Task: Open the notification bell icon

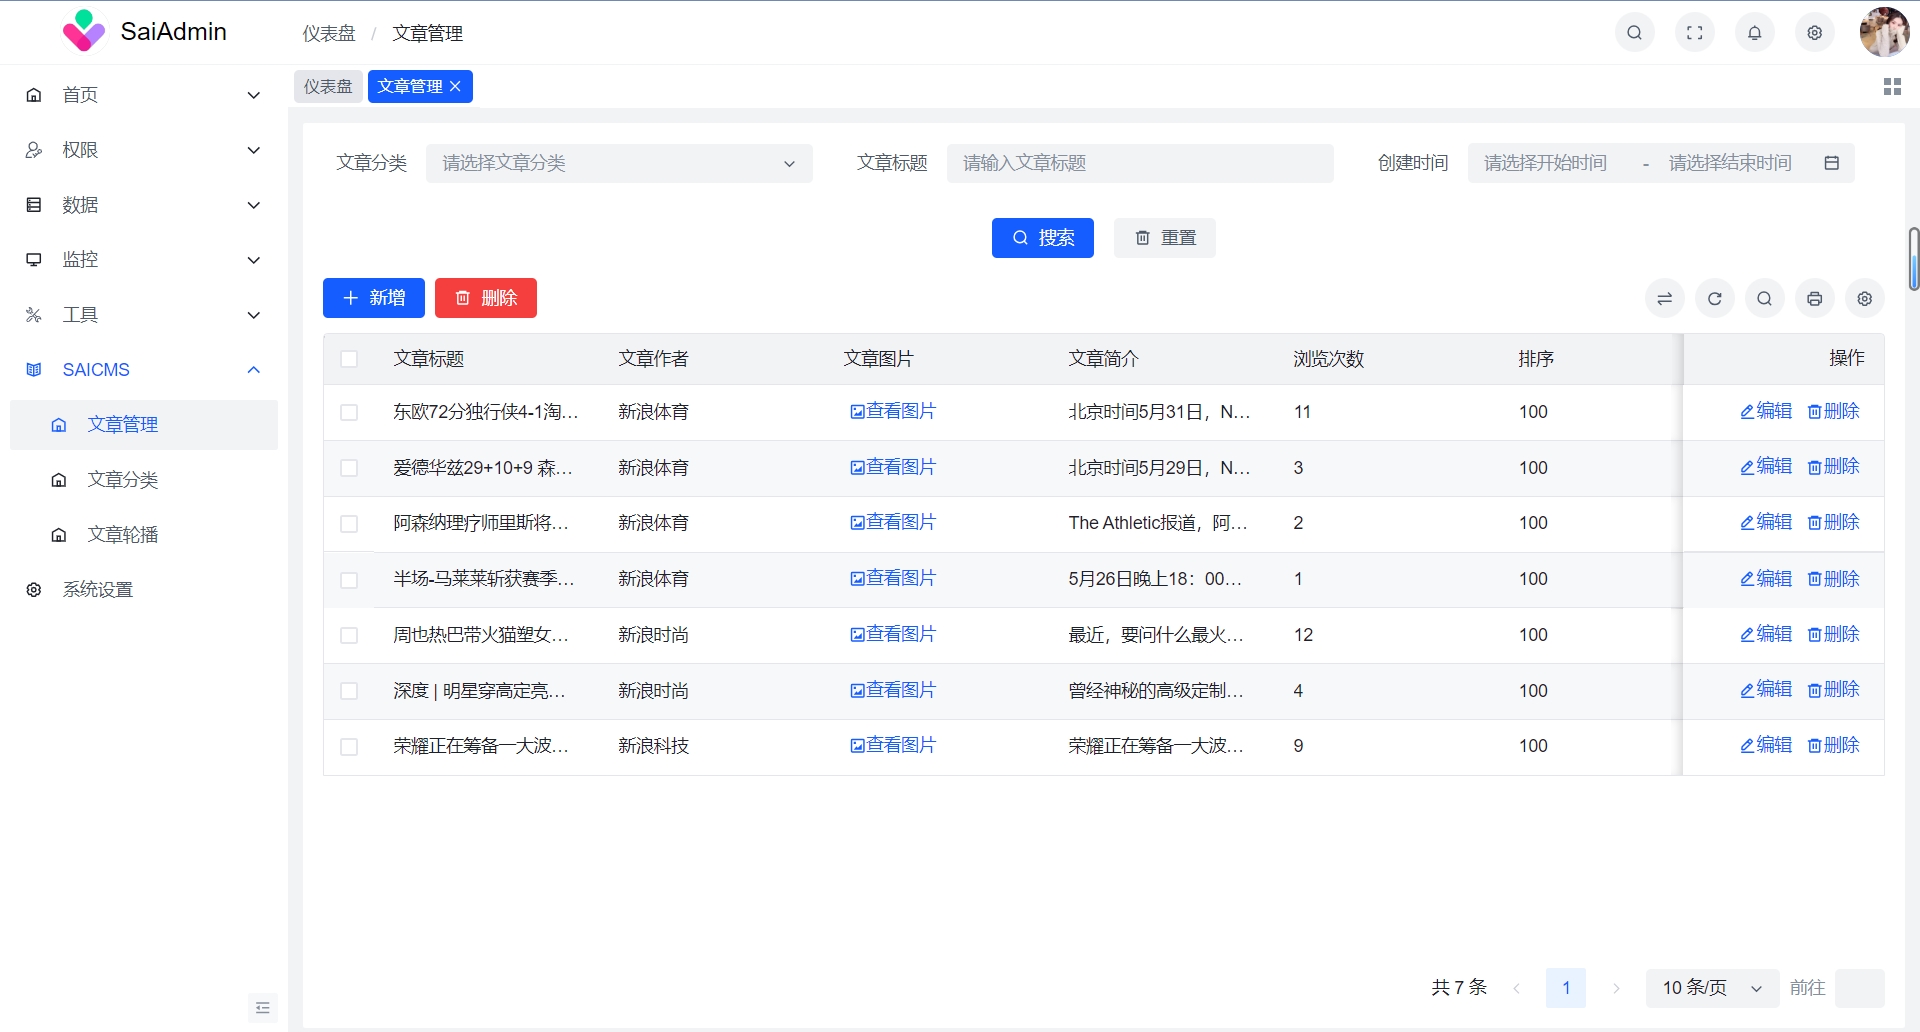Action: (1754, 33)
